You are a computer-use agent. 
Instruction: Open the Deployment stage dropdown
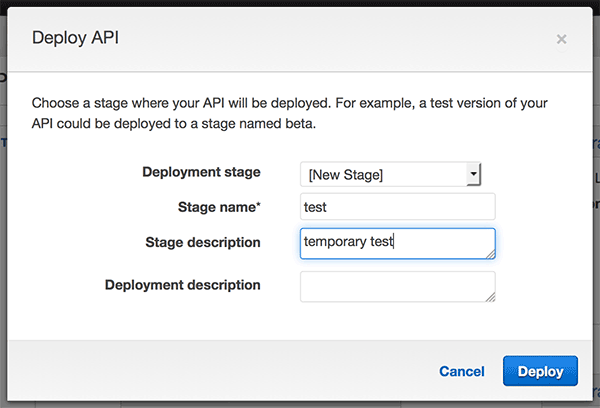pos(390,174)
